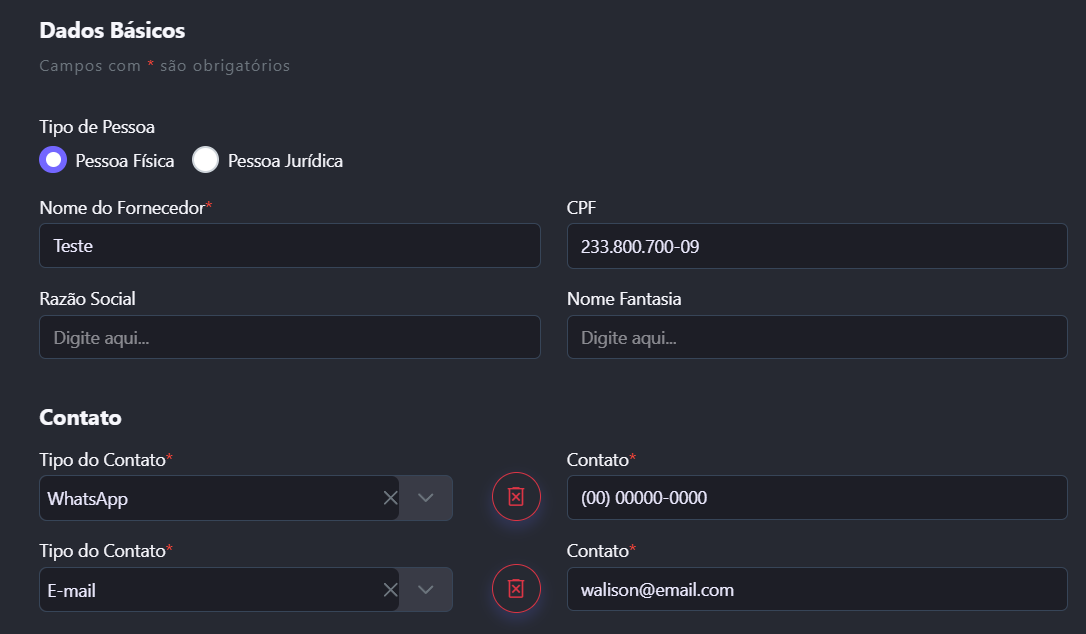The height and width of the screenshot is (634, 1086).
Task: Clear the E-mail contact type selection
Action: (x=390, y=590)
